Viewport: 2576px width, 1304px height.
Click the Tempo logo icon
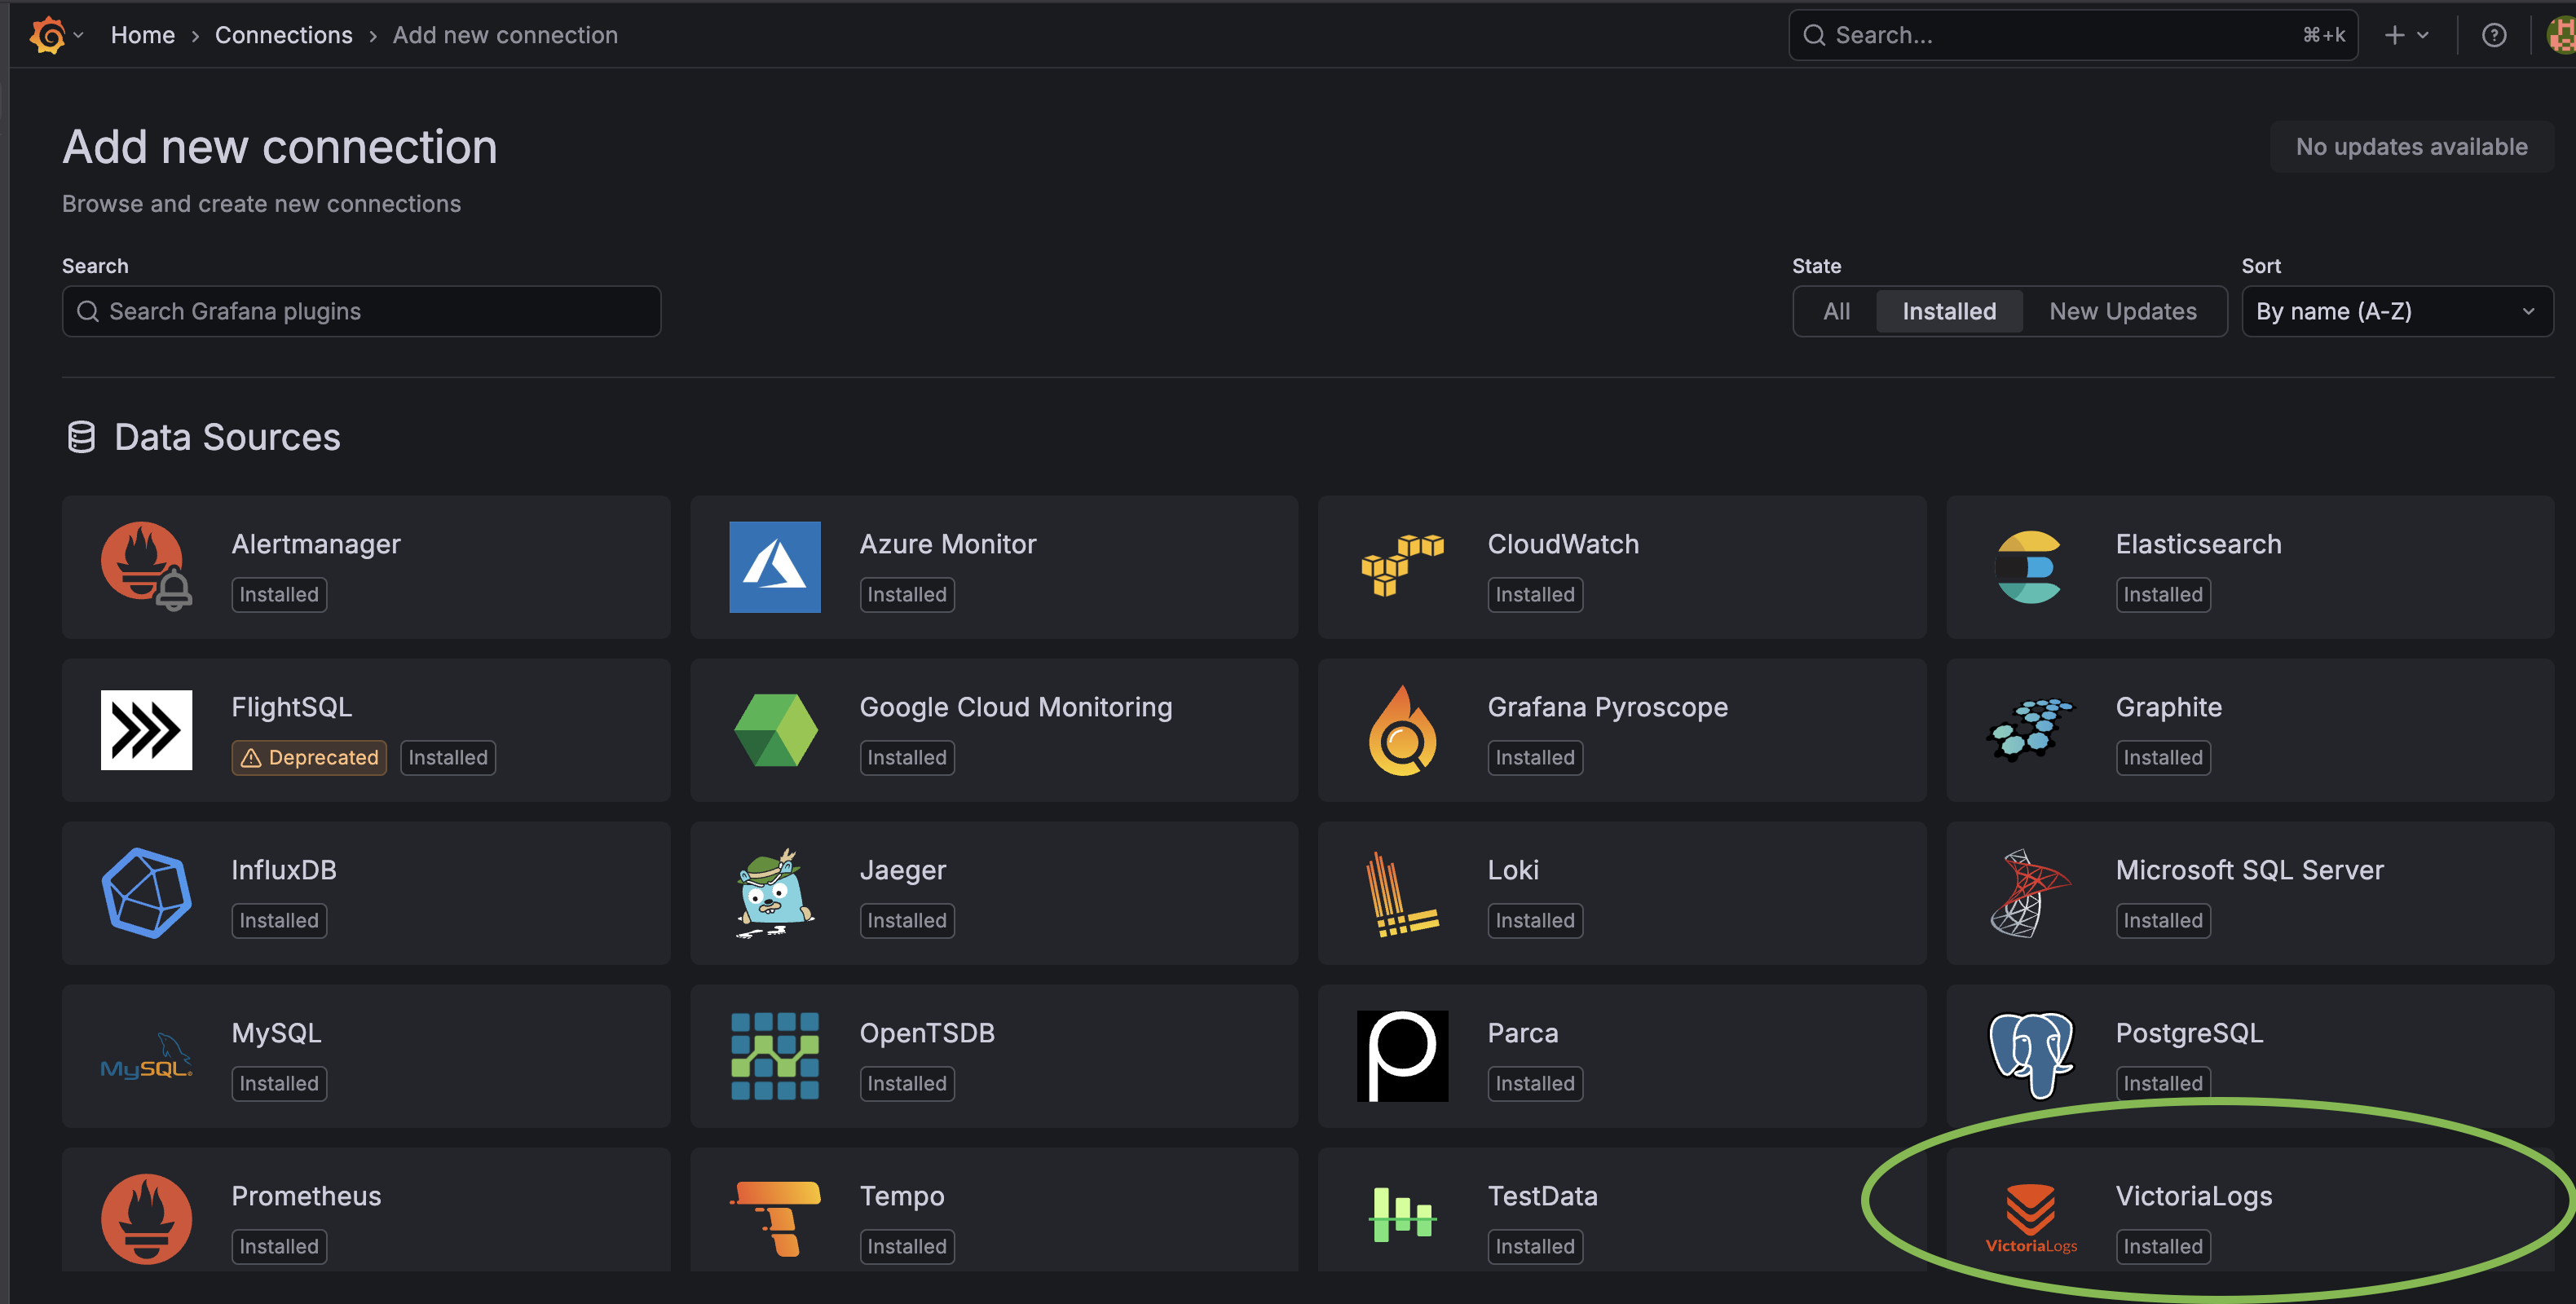[775, 1218]
